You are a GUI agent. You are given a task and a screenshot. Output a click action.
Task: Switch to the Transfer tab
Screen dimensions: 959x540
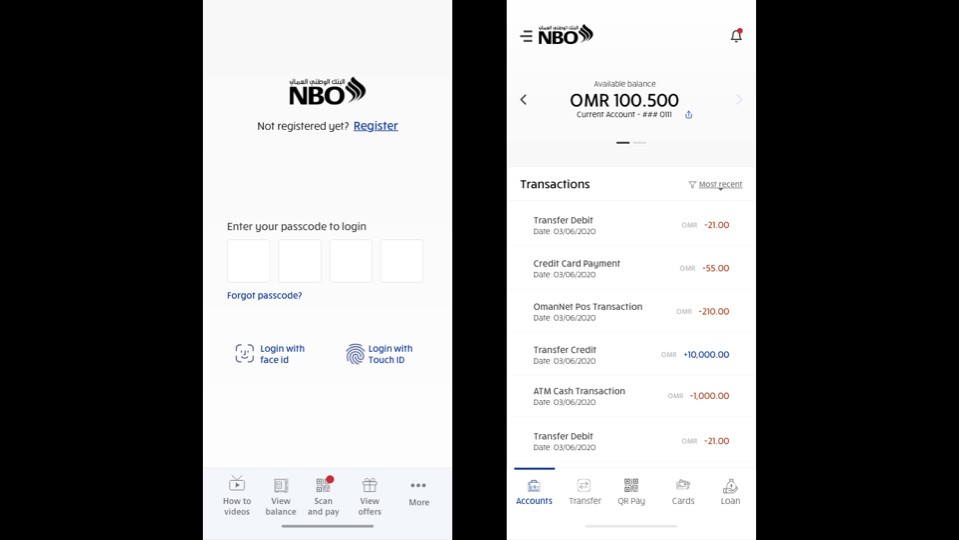click(x=585, y=492)
